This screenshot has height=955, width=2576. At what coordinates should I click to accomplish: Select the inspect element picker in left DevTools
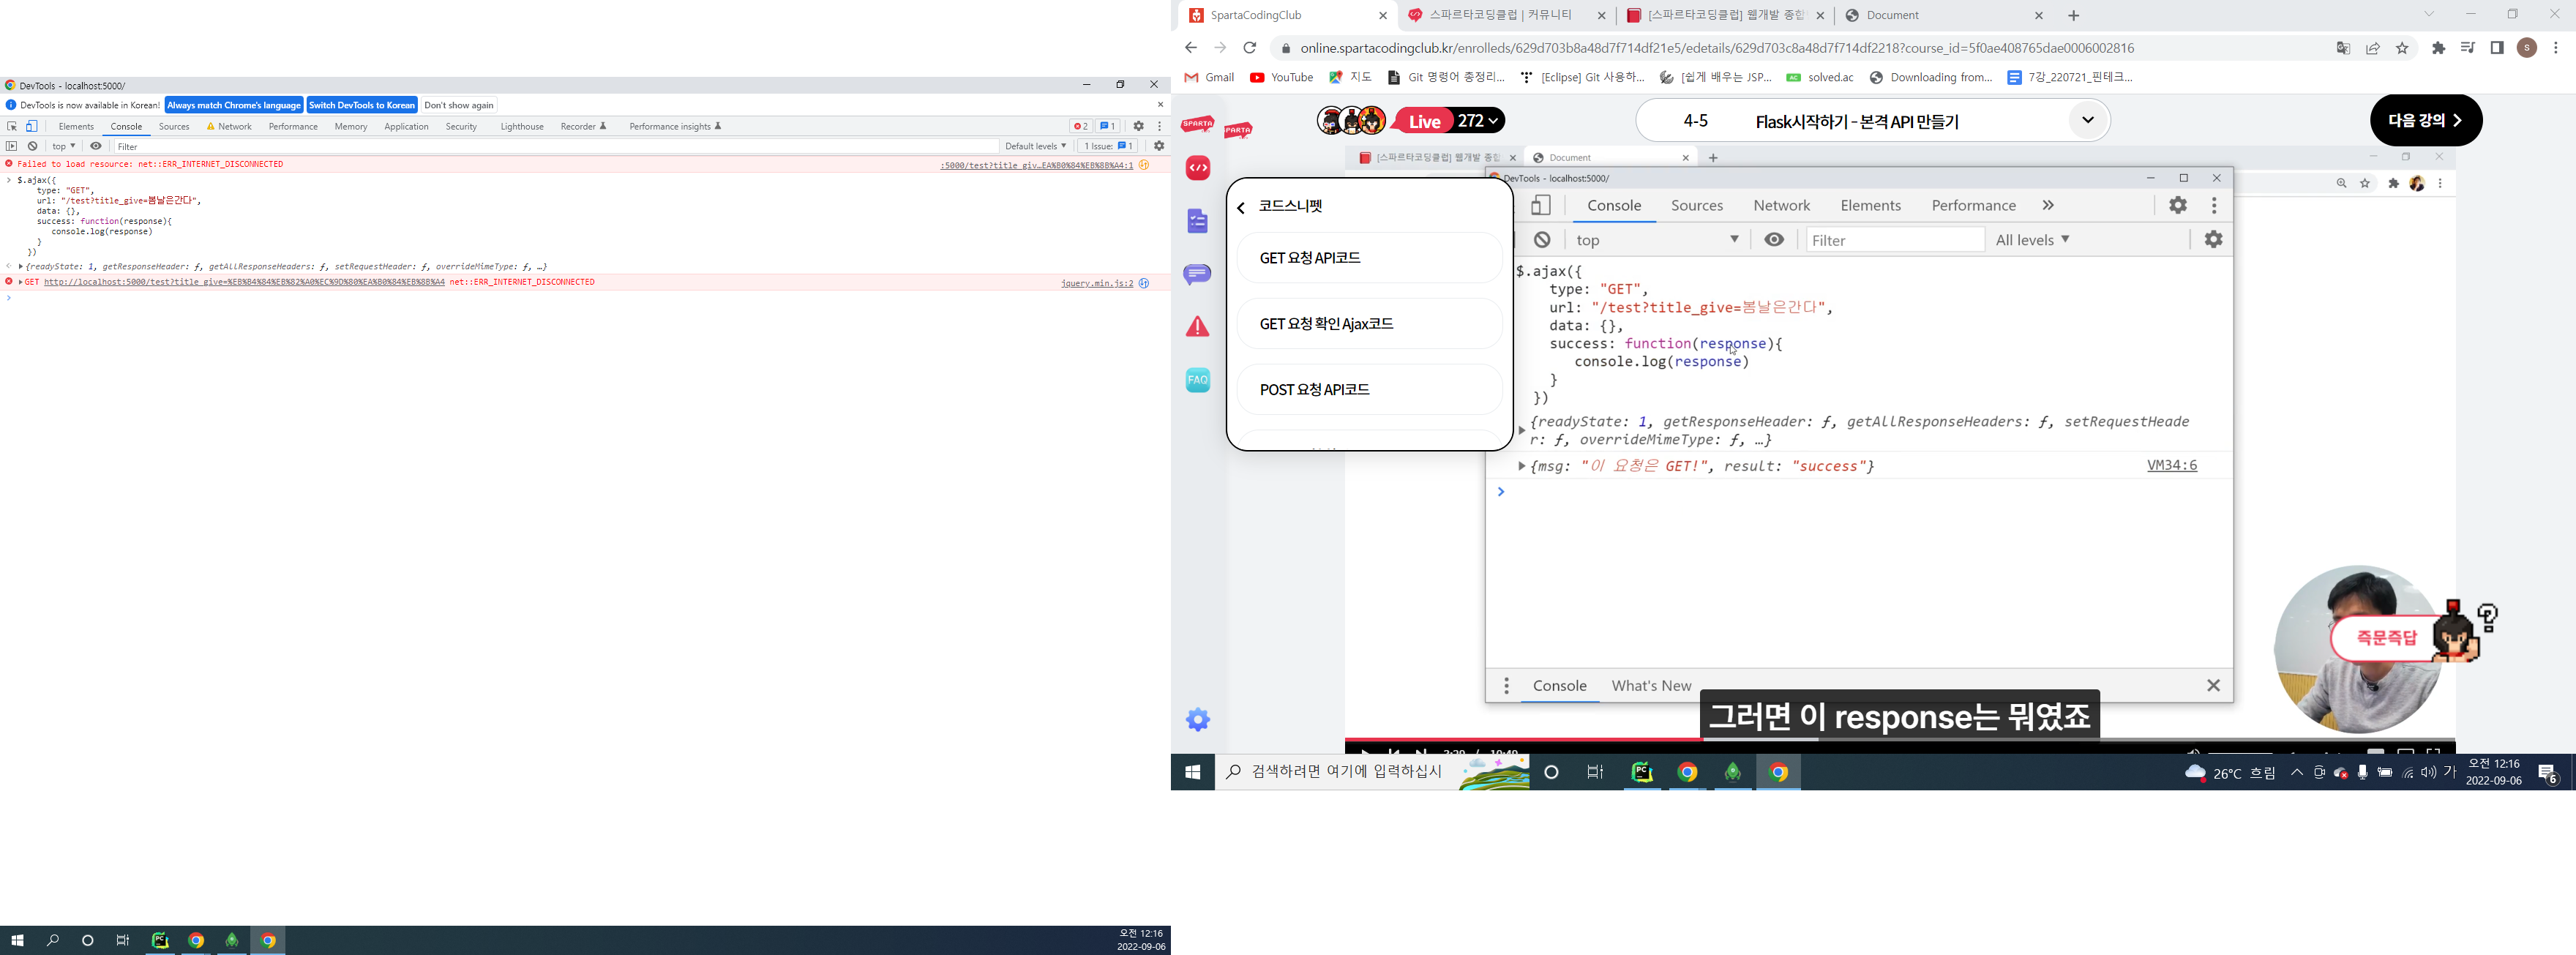12,126
